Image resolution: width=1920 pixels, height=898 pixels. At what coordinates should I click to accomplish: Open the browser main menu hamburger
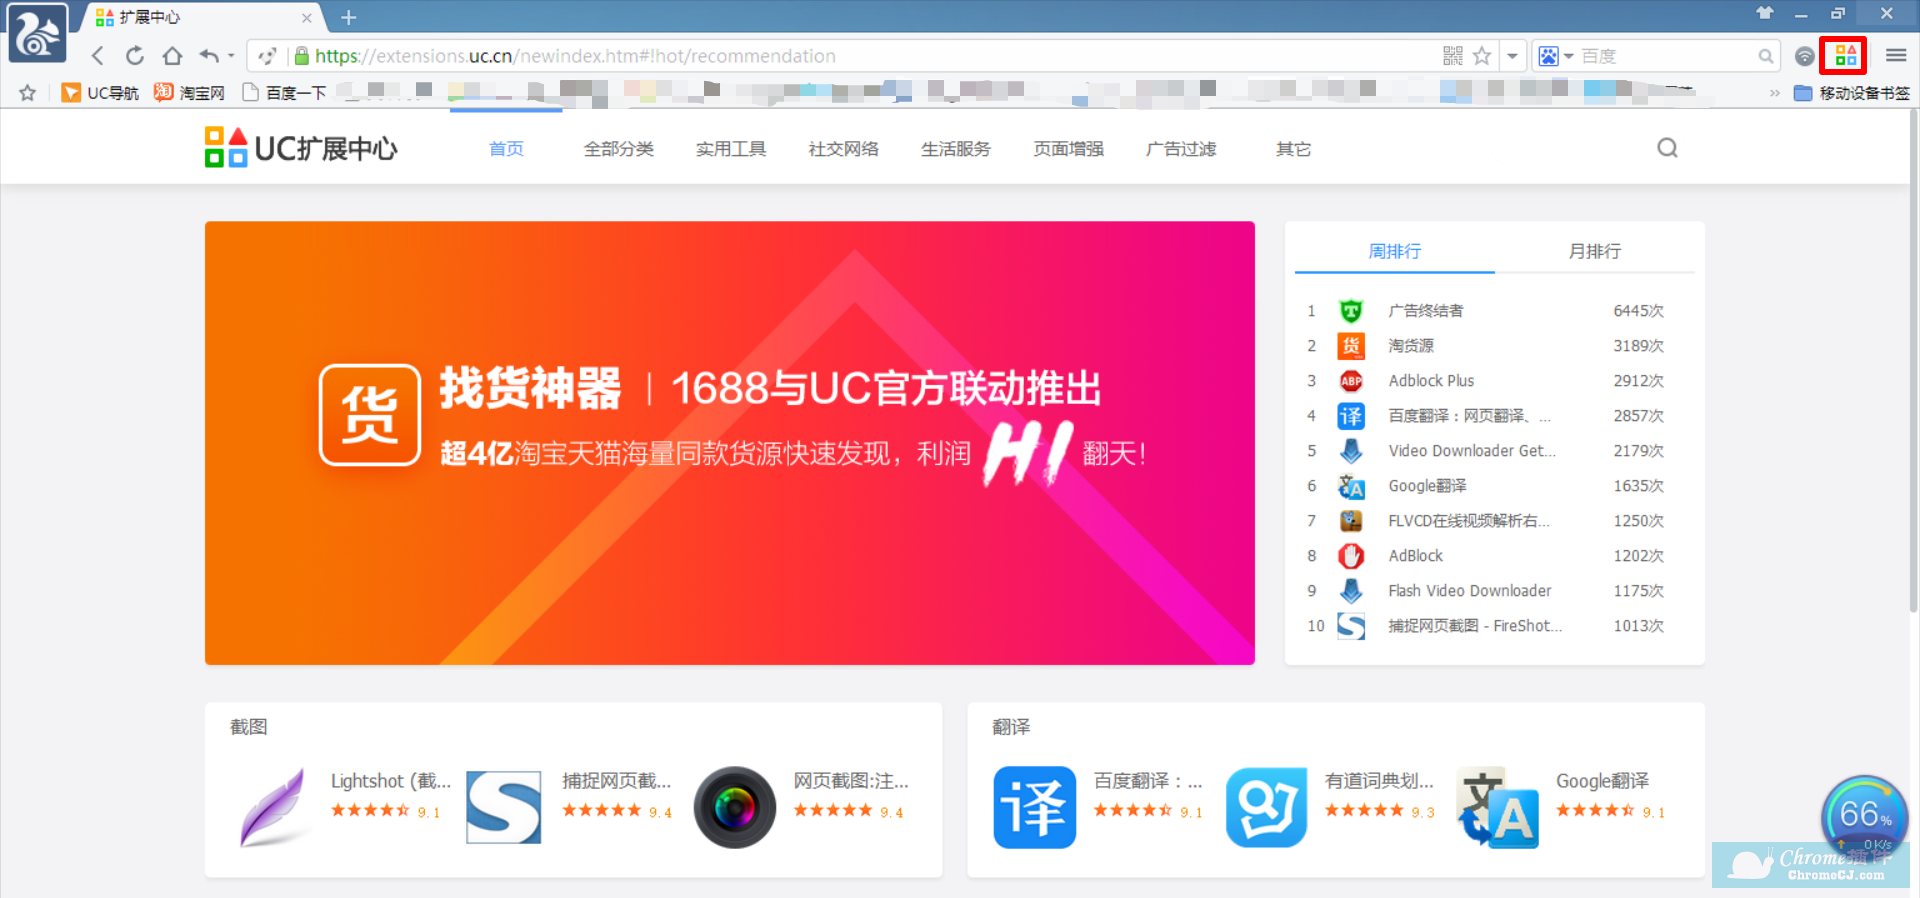point(1895,56)
